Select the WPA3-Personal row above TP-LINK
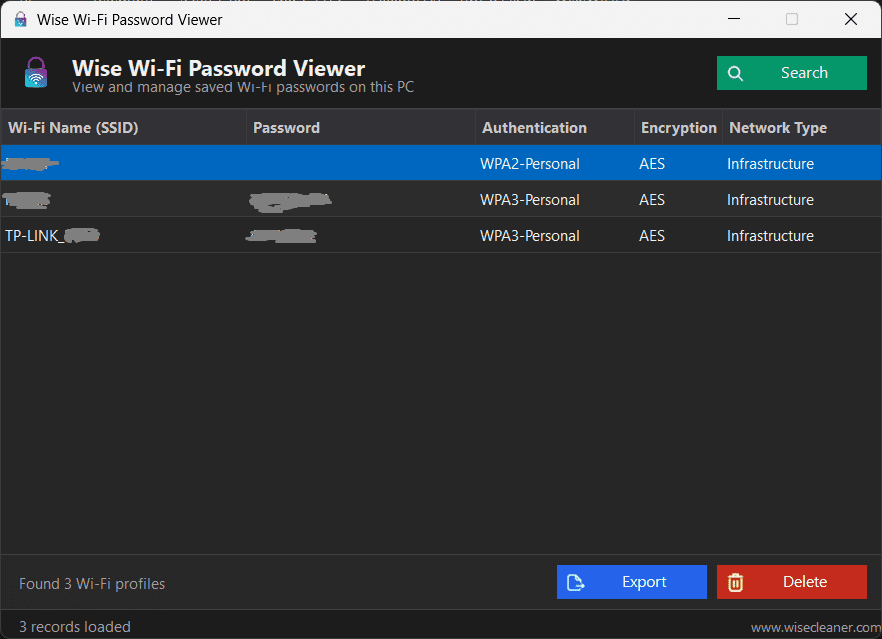This screenshot has height=639, width=882. pos(440,200)
